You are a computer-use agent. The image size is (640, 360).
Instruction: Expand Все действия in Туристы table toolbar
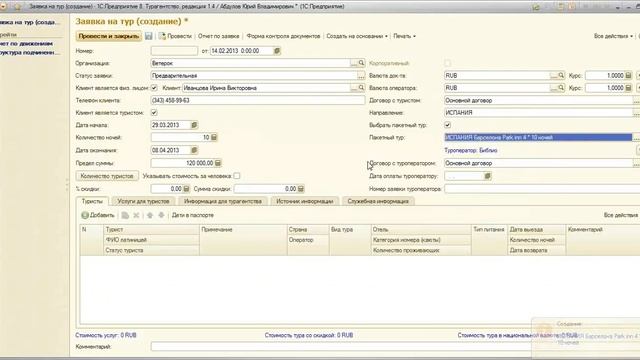click(621, 215)
